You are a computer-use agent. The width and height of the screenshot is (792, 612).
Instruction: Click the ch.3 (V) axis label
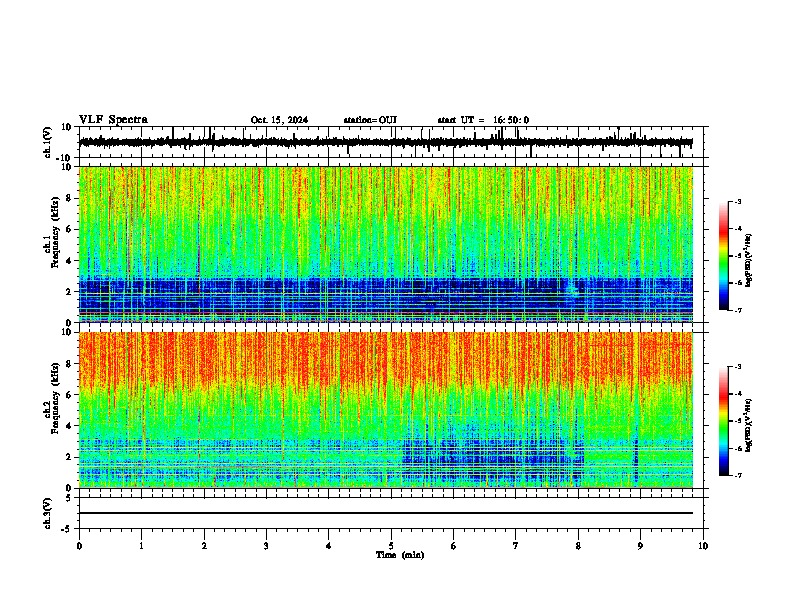(48, 513)
